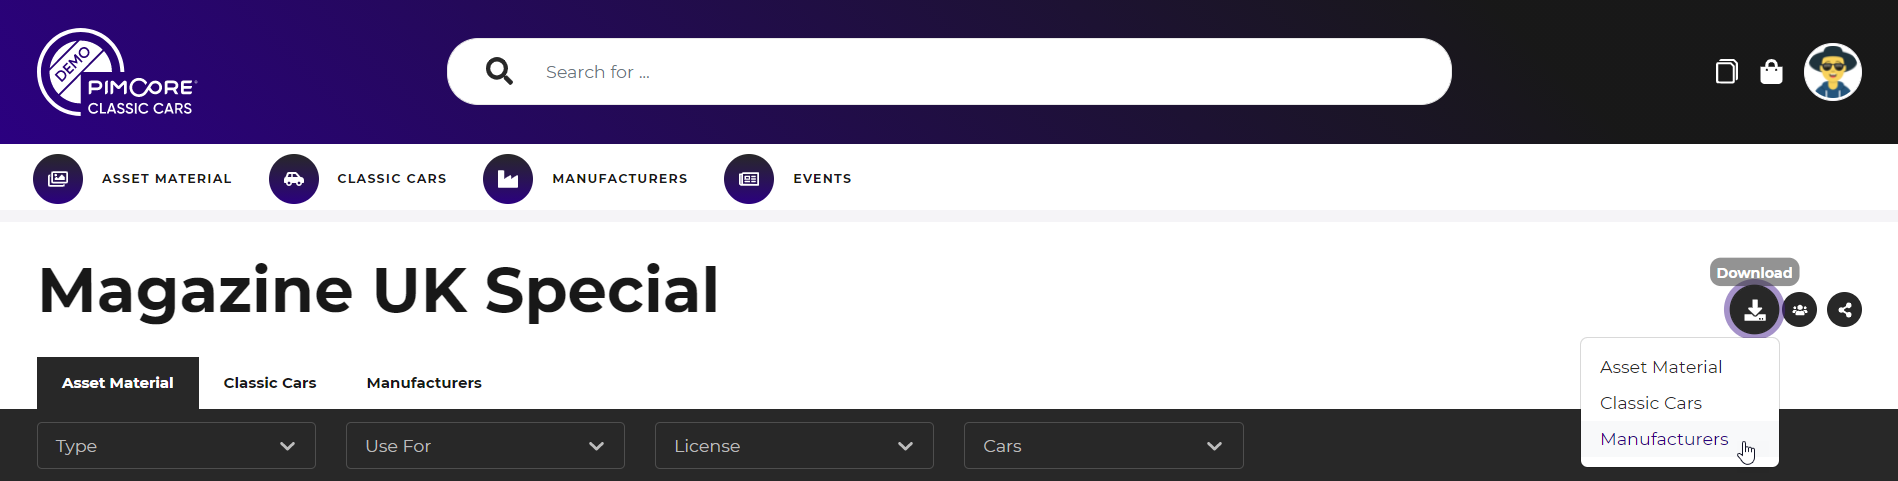
Task: Go to EVENTS navigation link
Action: (x=822, y=179)
